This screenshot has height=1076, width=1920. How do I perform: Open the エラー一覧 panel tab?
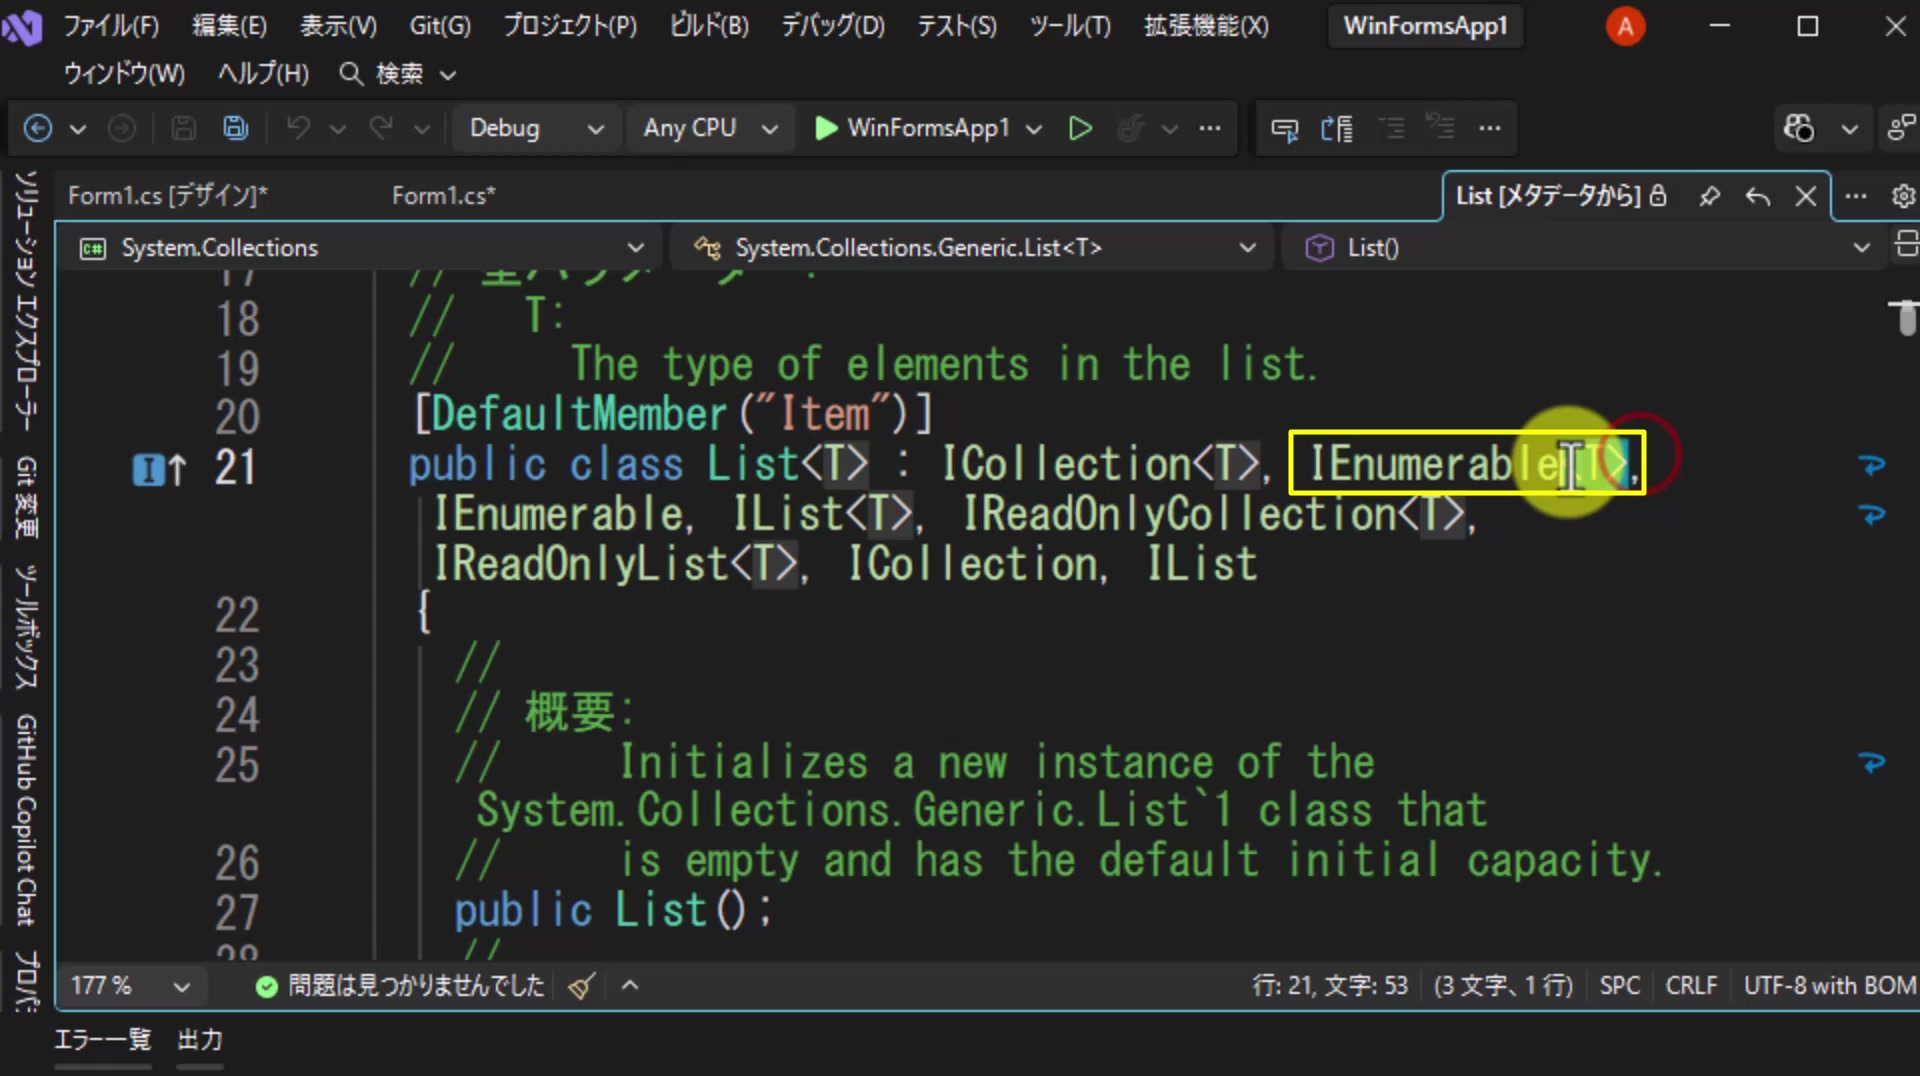click(x=102, y=1040)
